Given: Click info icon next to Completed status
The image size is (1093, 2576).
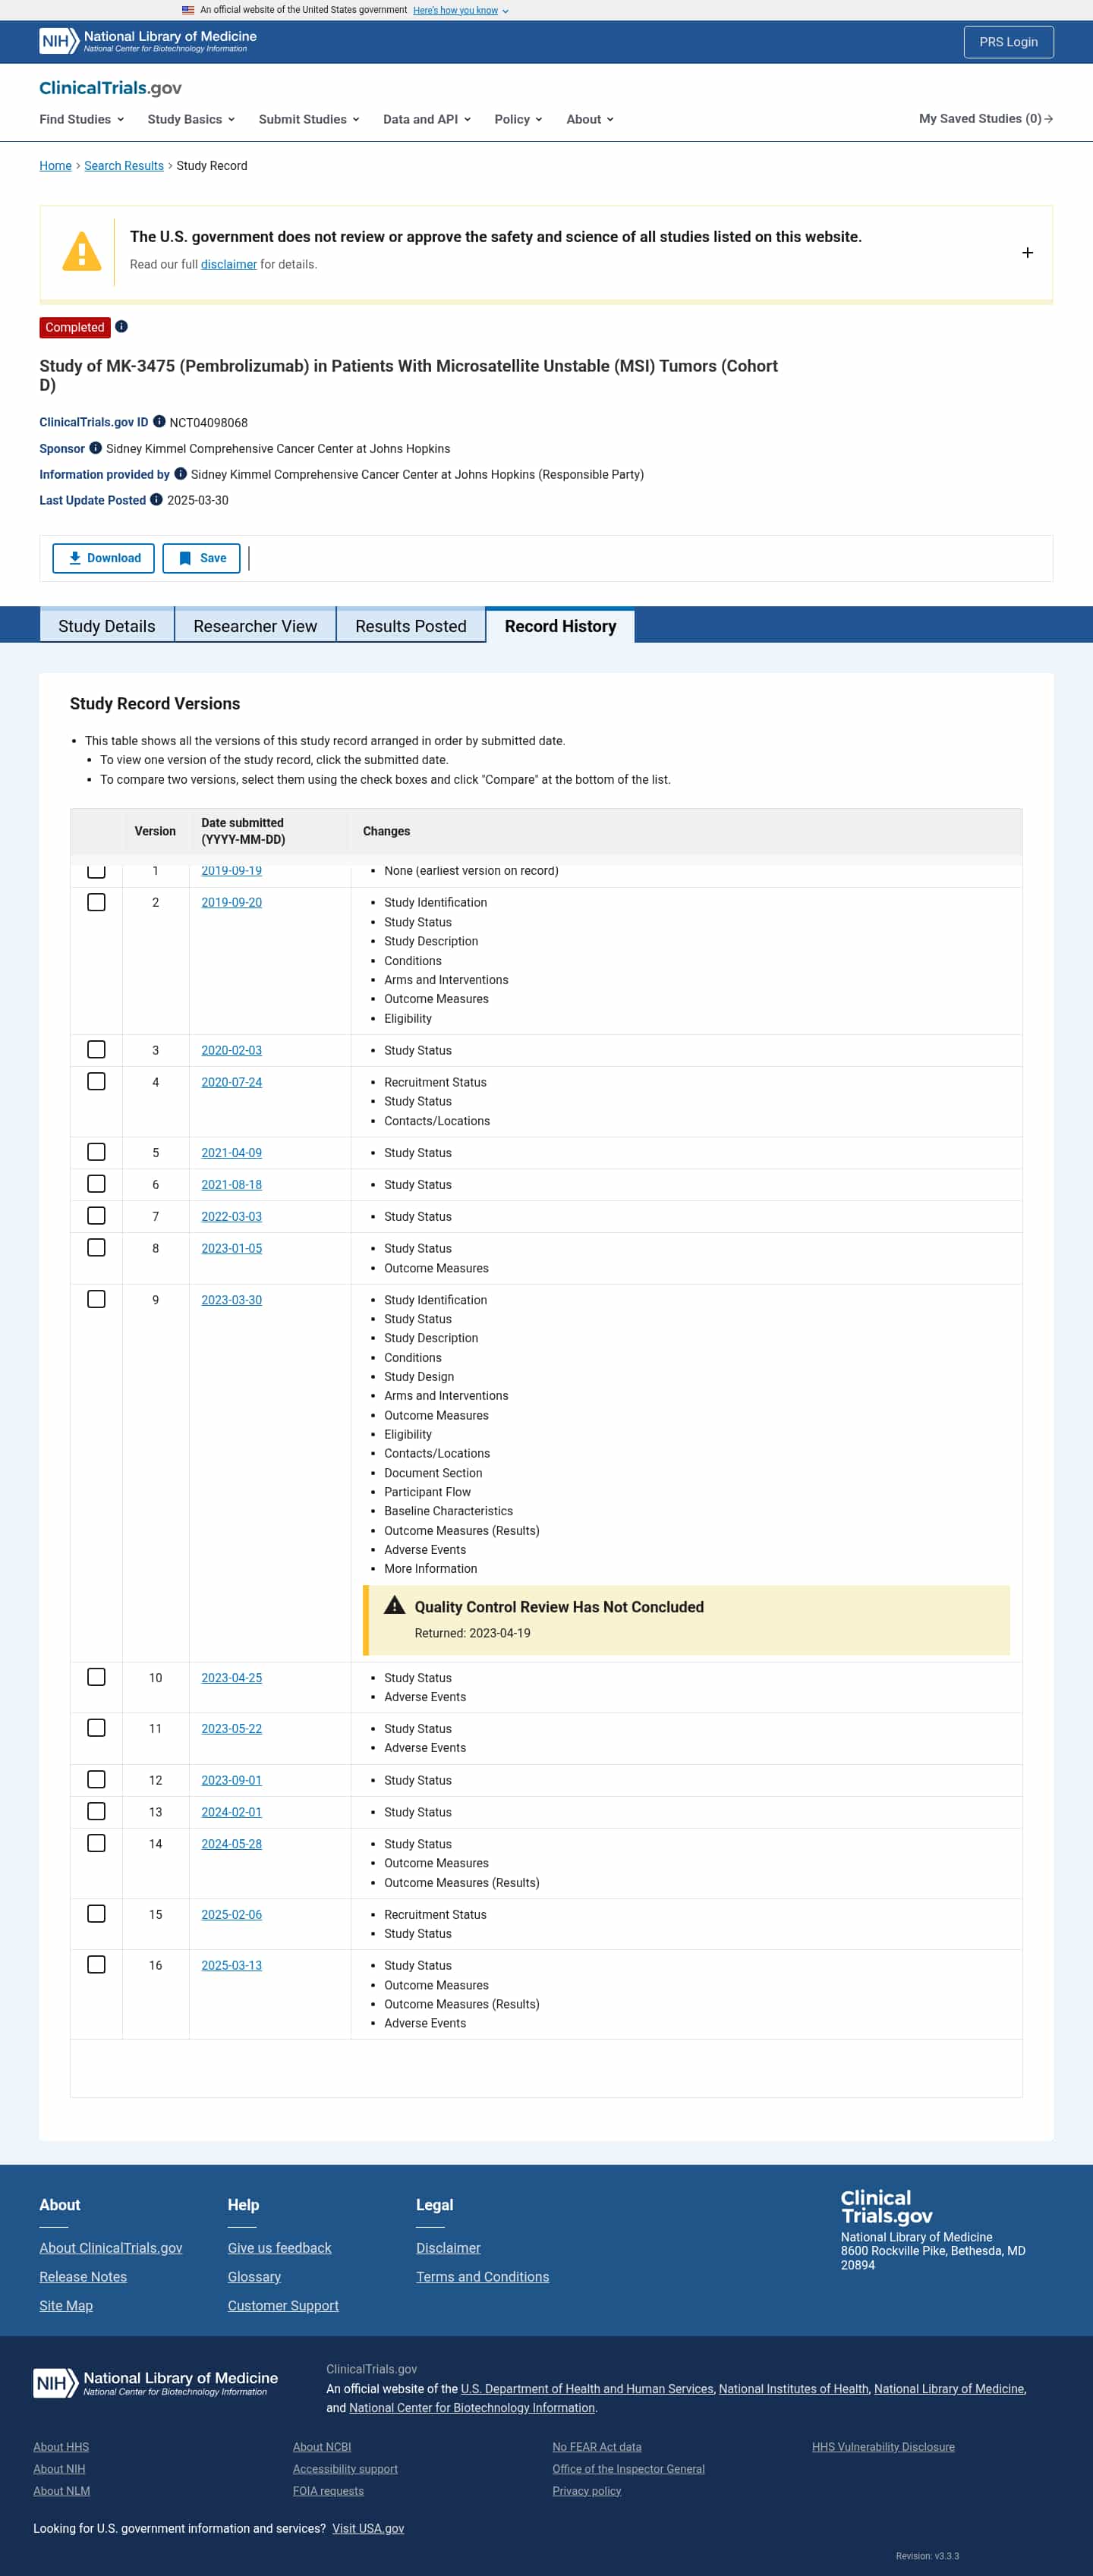Looking at the screenshot, I should 121,327.
